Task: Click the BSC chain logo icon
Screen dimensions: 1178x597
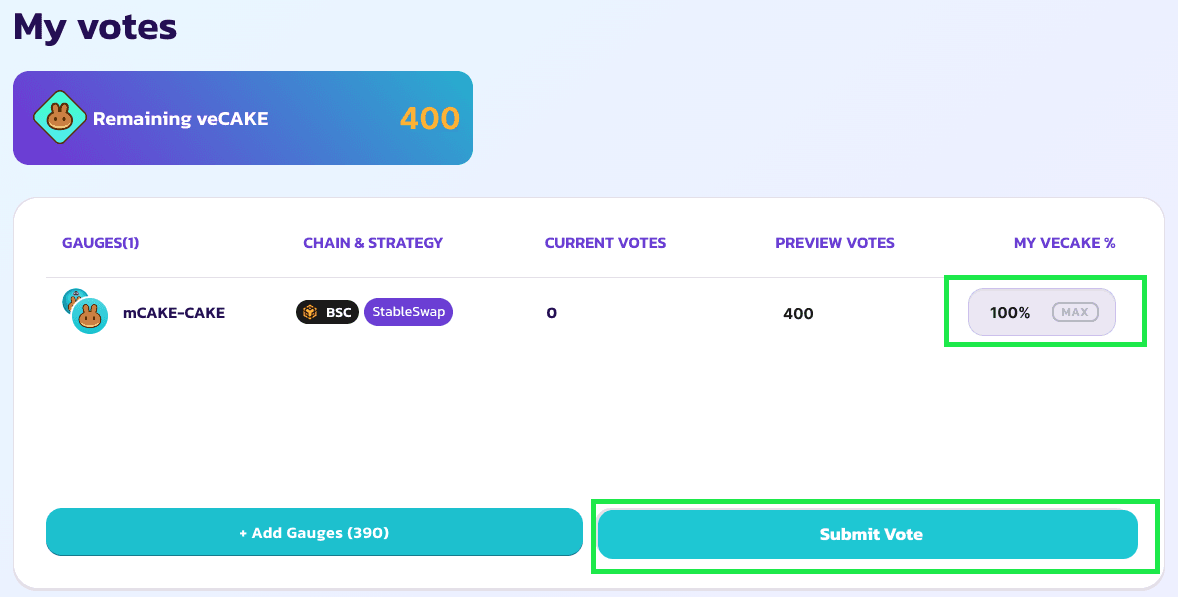Action: click(x=311, y=313)
